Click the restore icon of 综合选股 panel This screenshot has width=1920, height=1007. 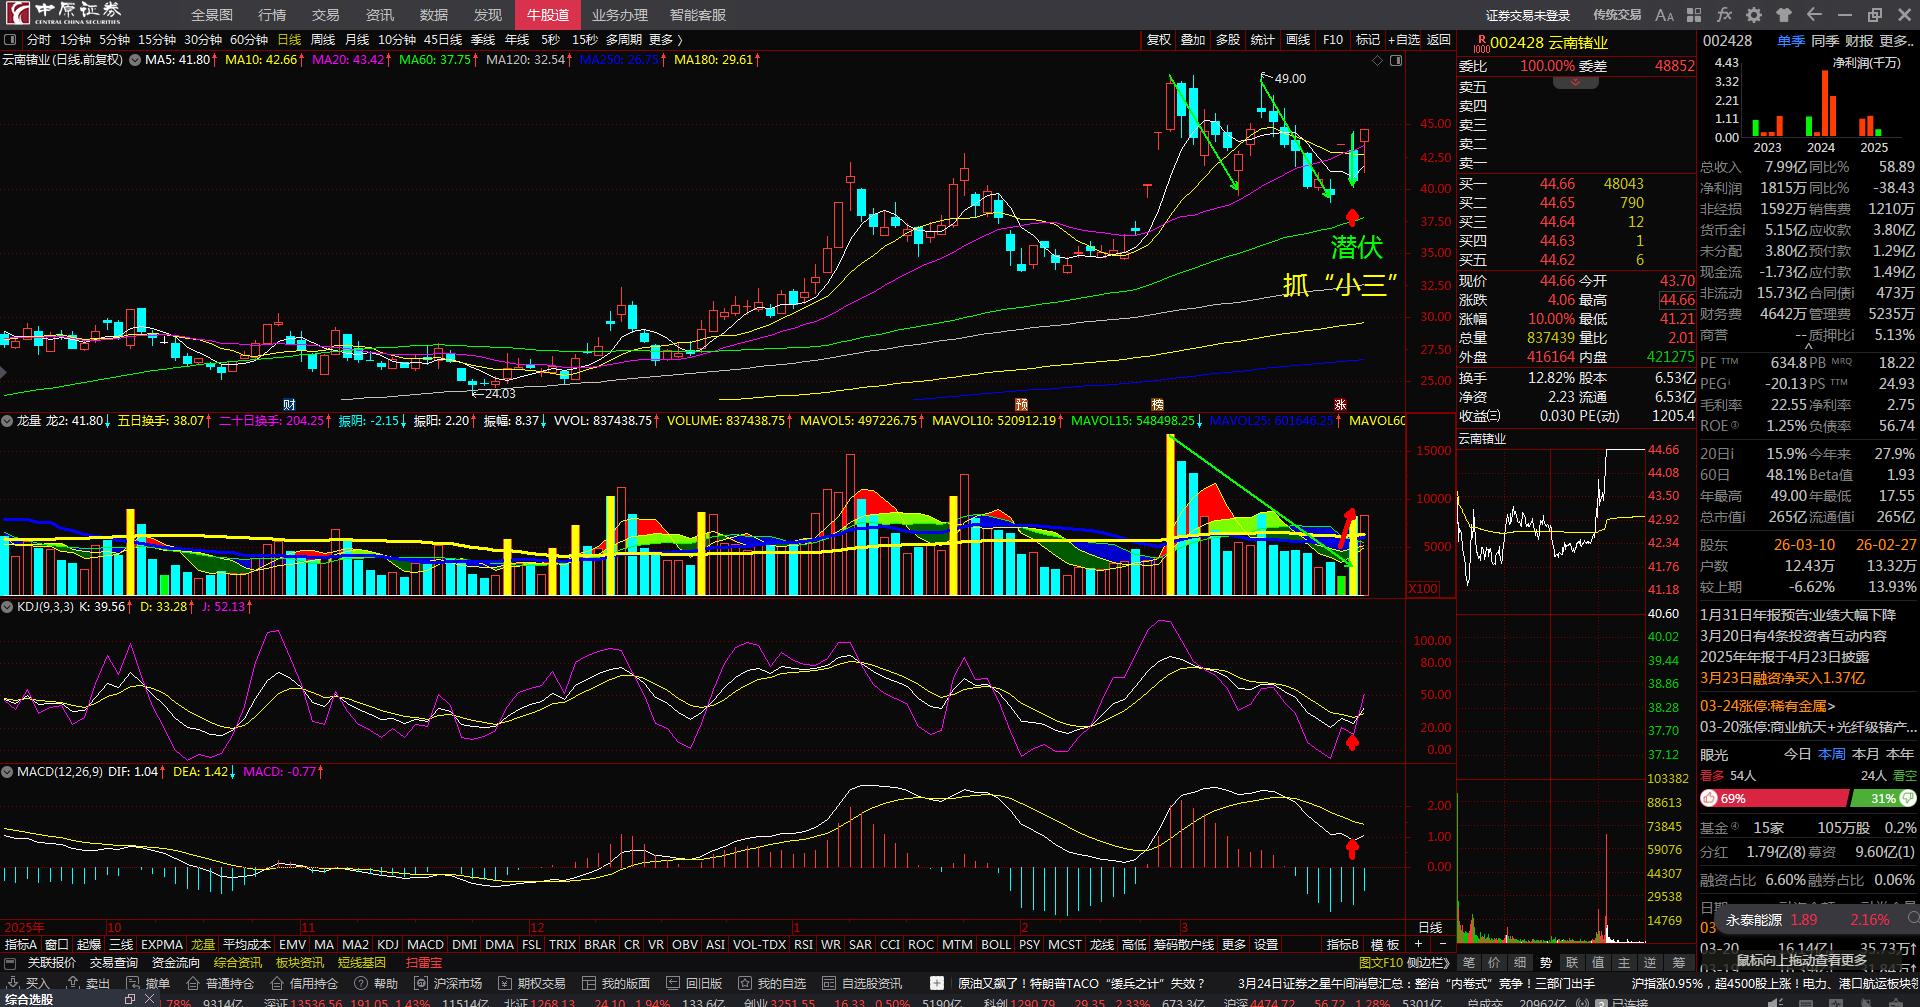130,999
